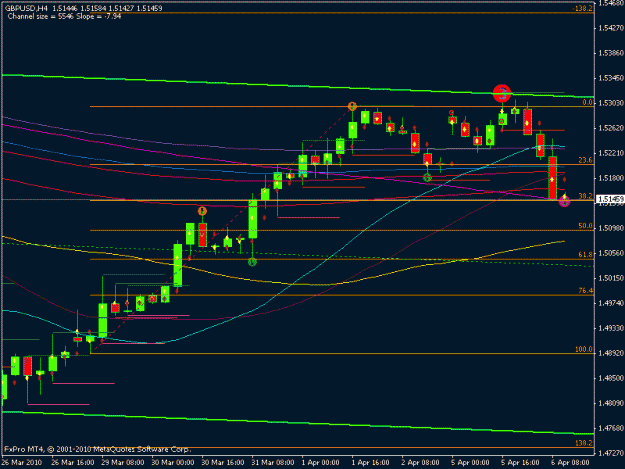This screenshot has height=469, width=625.
Task: Click the large red circle marker numbered 3
Action: [x=502, y=94]
